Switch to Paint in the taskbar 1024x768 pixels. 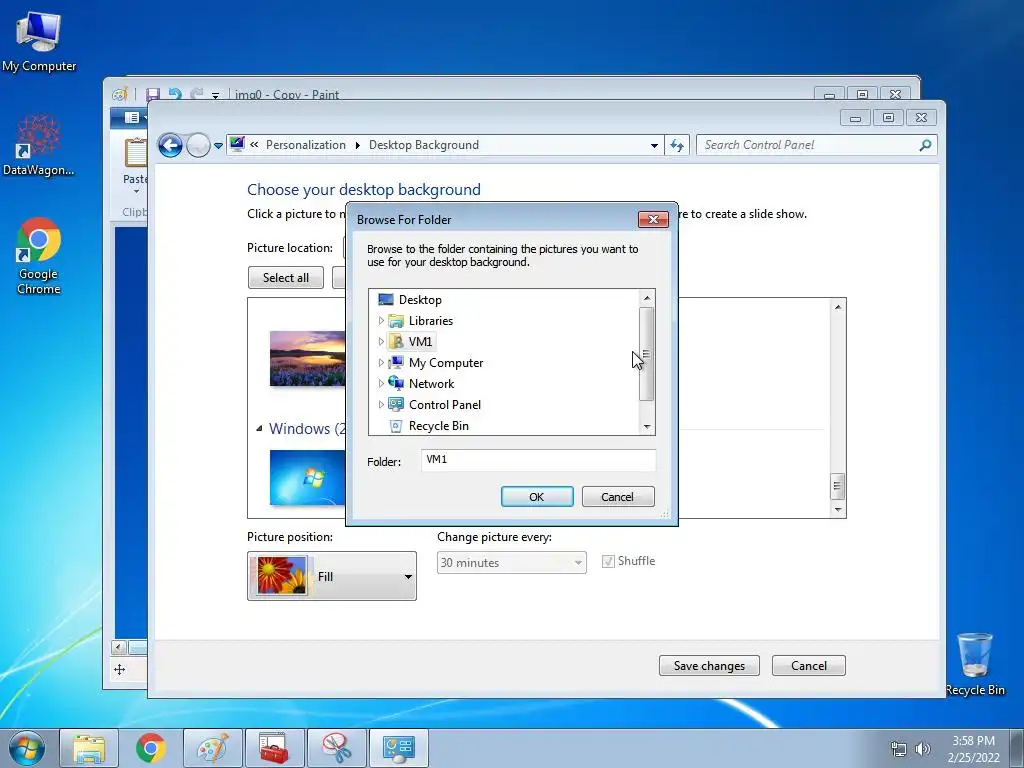point(213,748)
